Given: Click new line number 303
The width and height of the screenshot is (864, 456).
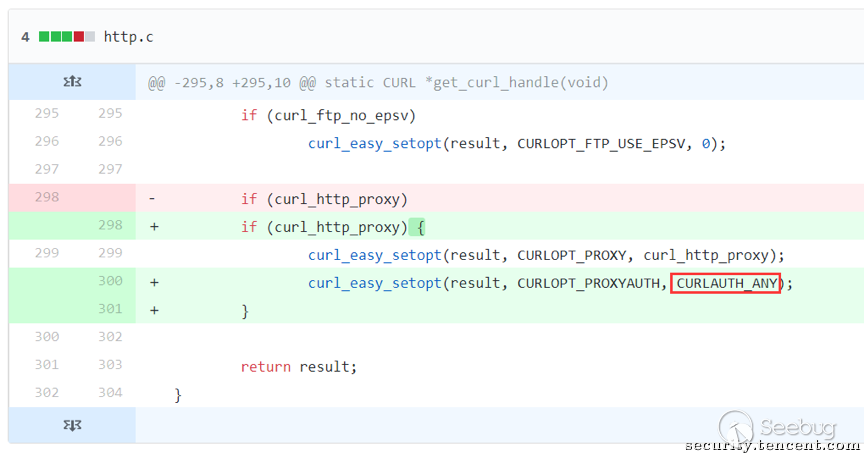Looking at the screenshot, I should 110,365.
